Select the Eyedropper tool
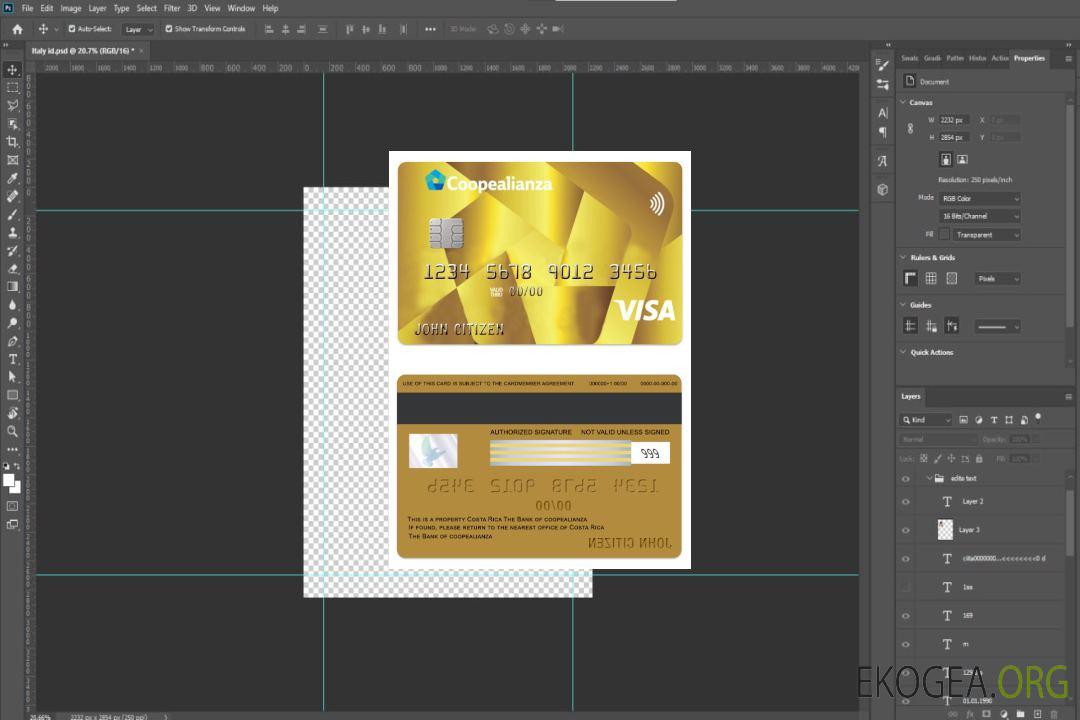Screen dimensions: 1080x720 12,178
